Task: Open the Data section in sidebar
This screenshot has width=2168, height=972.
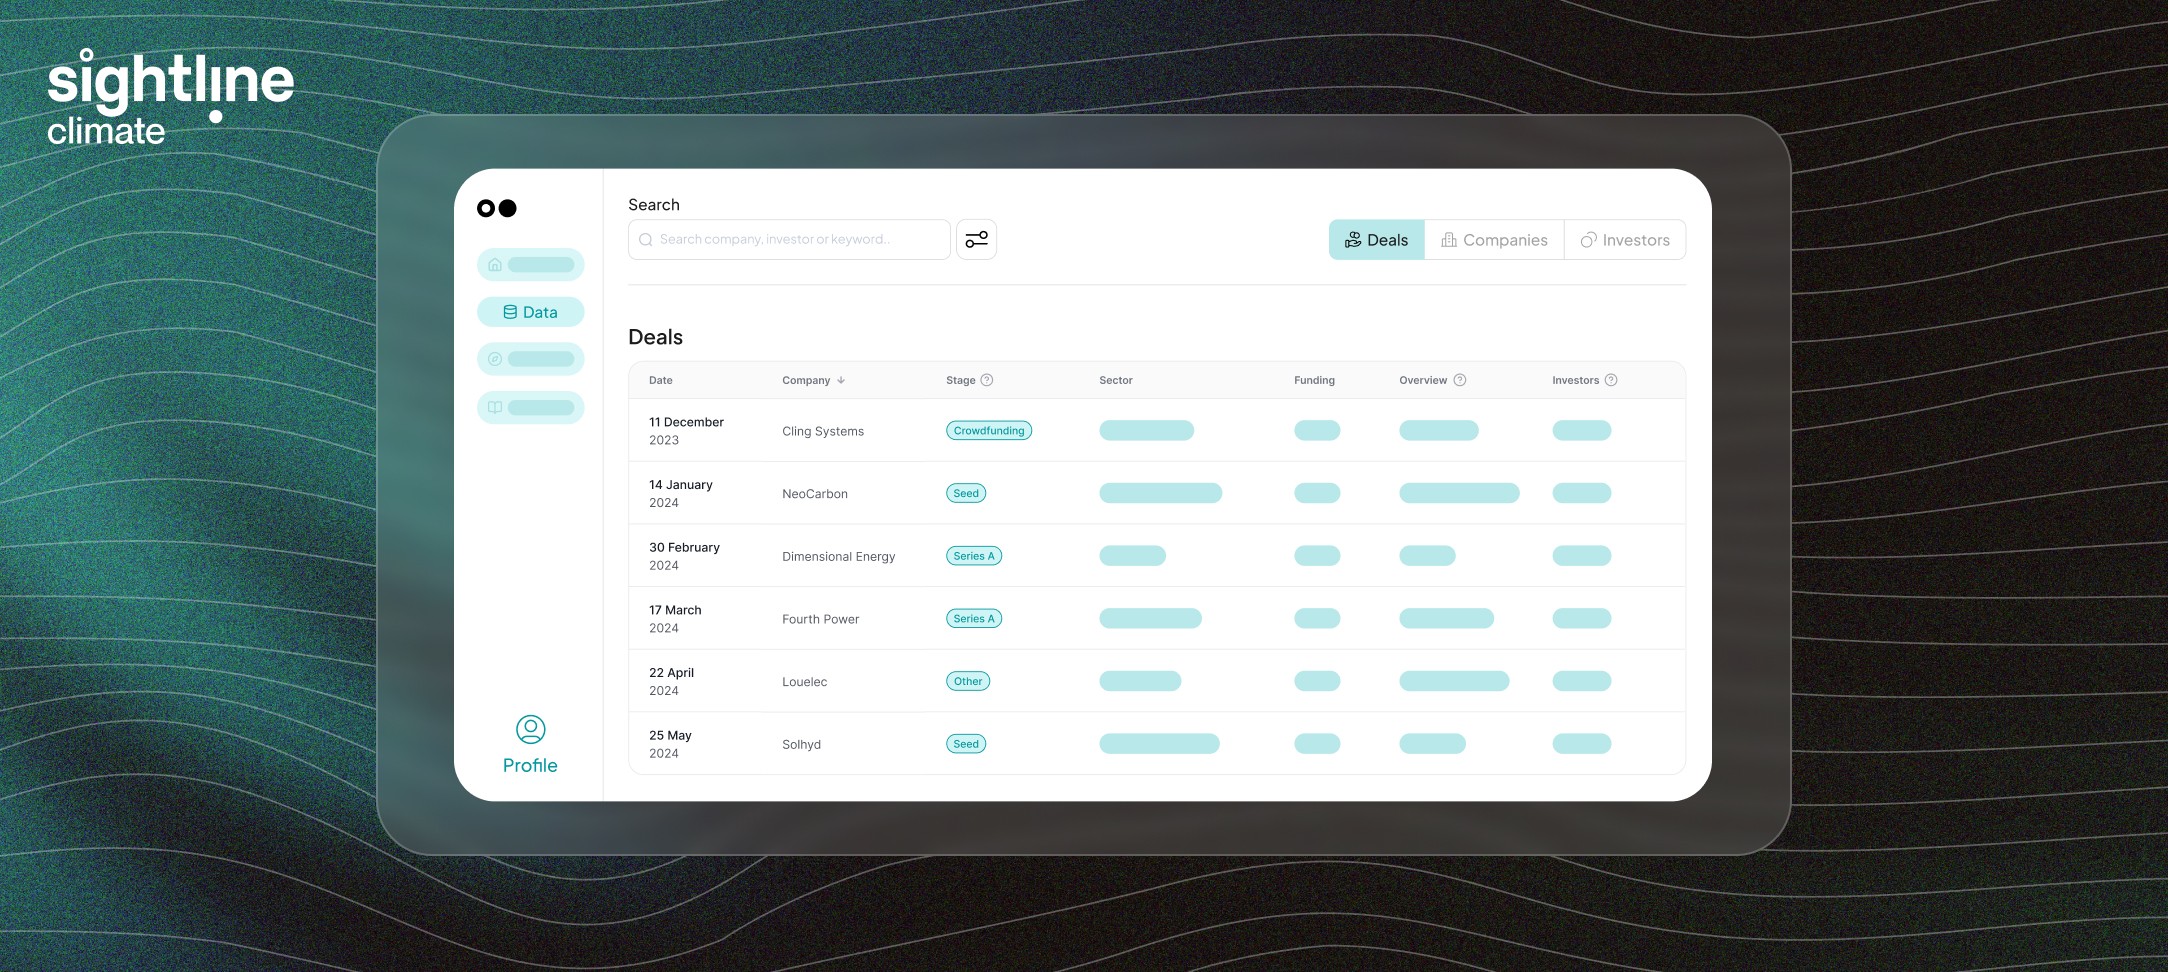Action: pyautogui.click(x=530, y=312)
